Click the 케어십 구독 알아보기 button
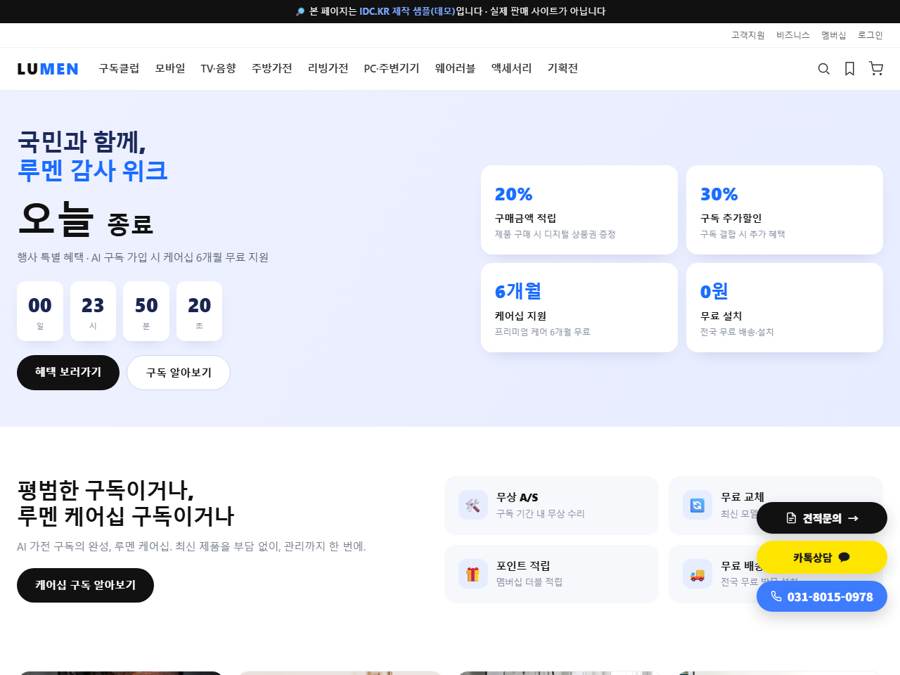The width and height of the screenshot is (900, 675). coord(86,585)
